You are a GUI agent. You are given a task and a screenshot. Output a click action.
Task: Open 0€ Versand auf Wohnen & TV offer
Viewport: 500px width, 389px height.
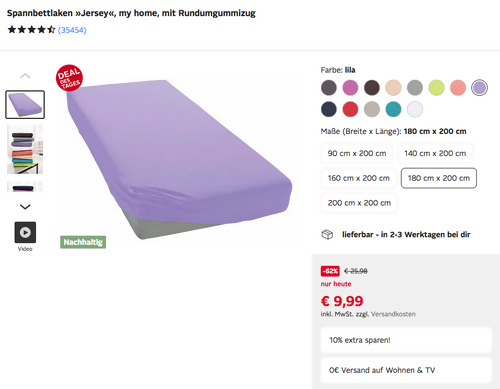tap(406, 370)
